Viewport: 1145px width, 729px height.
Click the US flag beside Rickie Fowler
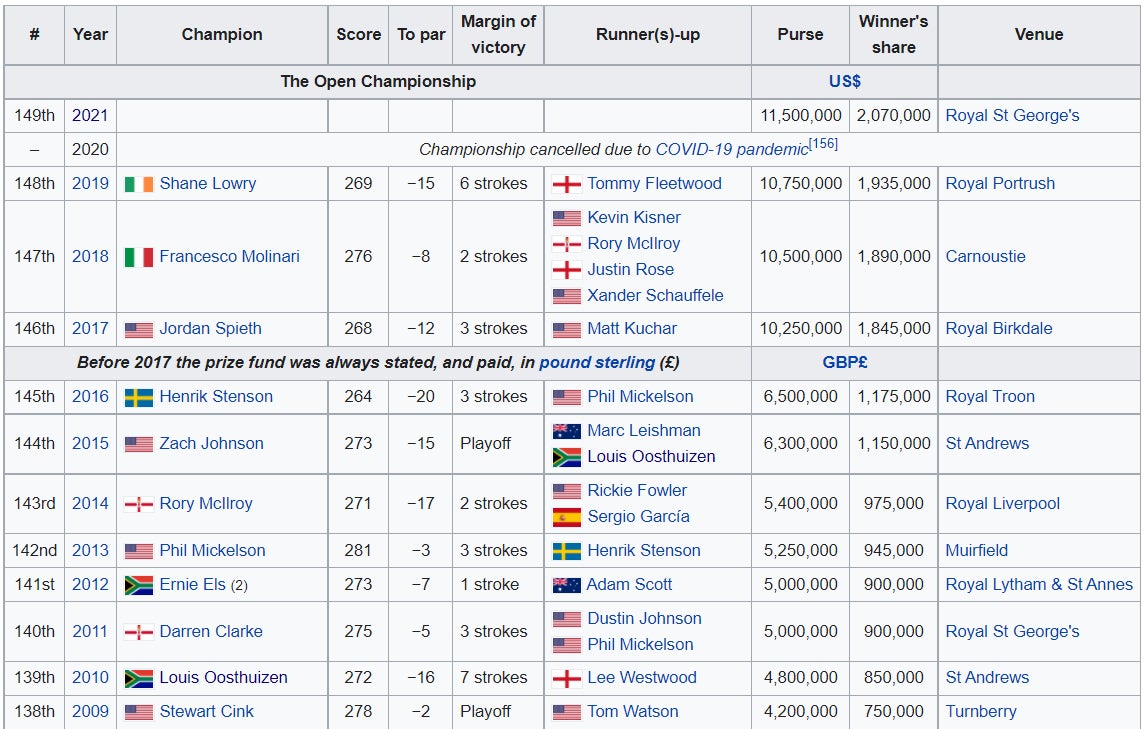coord(567,491)
